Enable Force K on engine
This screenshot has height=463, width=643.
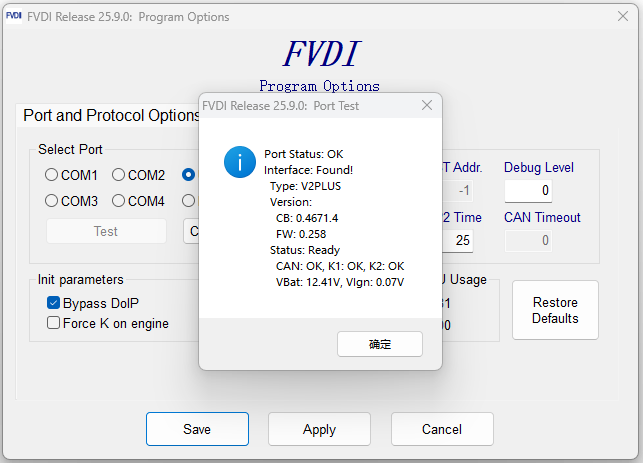pyautogui.click(x=54, y=323)
